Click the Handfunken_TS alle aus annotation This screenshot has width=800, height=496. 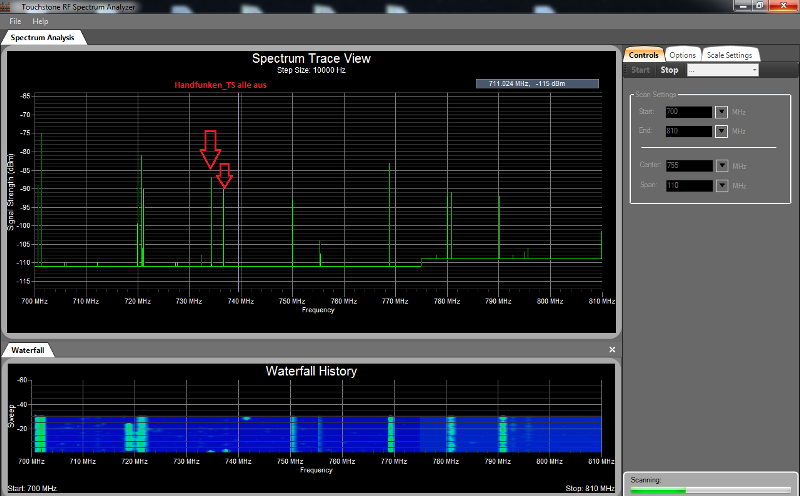[x=220, y=85]
